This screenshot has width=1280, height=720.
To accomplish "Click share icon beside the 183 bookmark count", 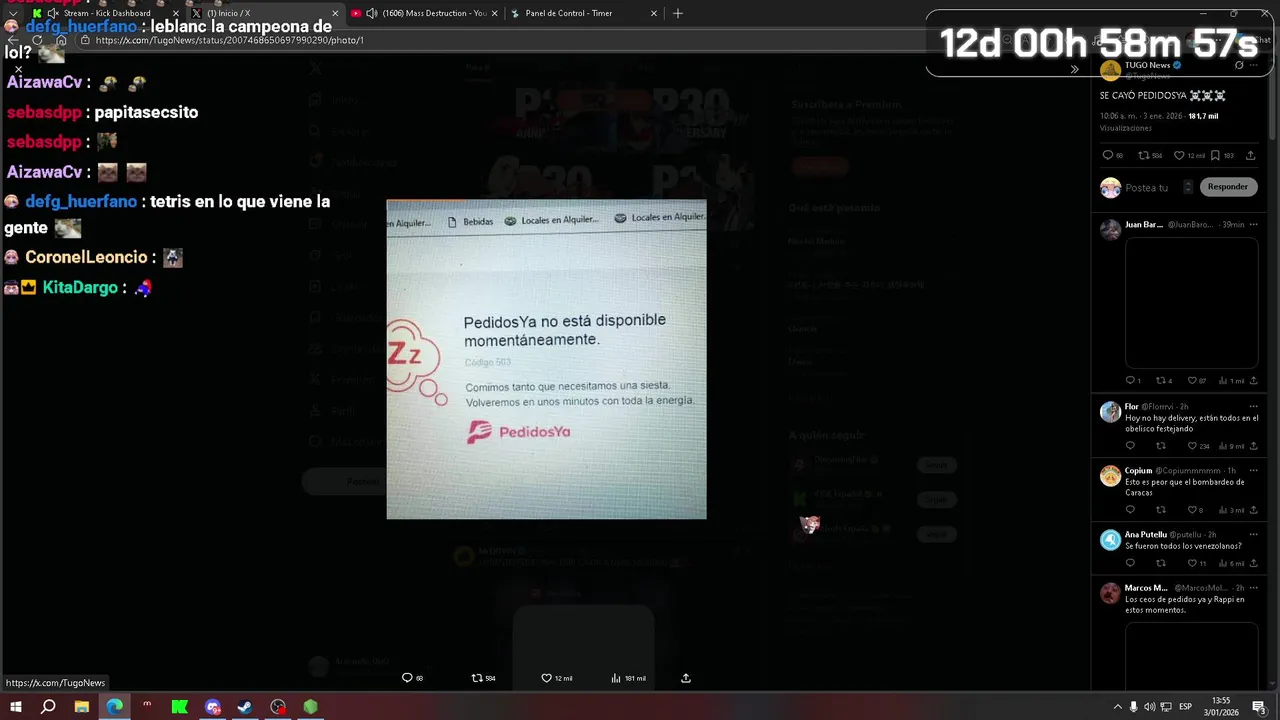I will point(1250,155).
